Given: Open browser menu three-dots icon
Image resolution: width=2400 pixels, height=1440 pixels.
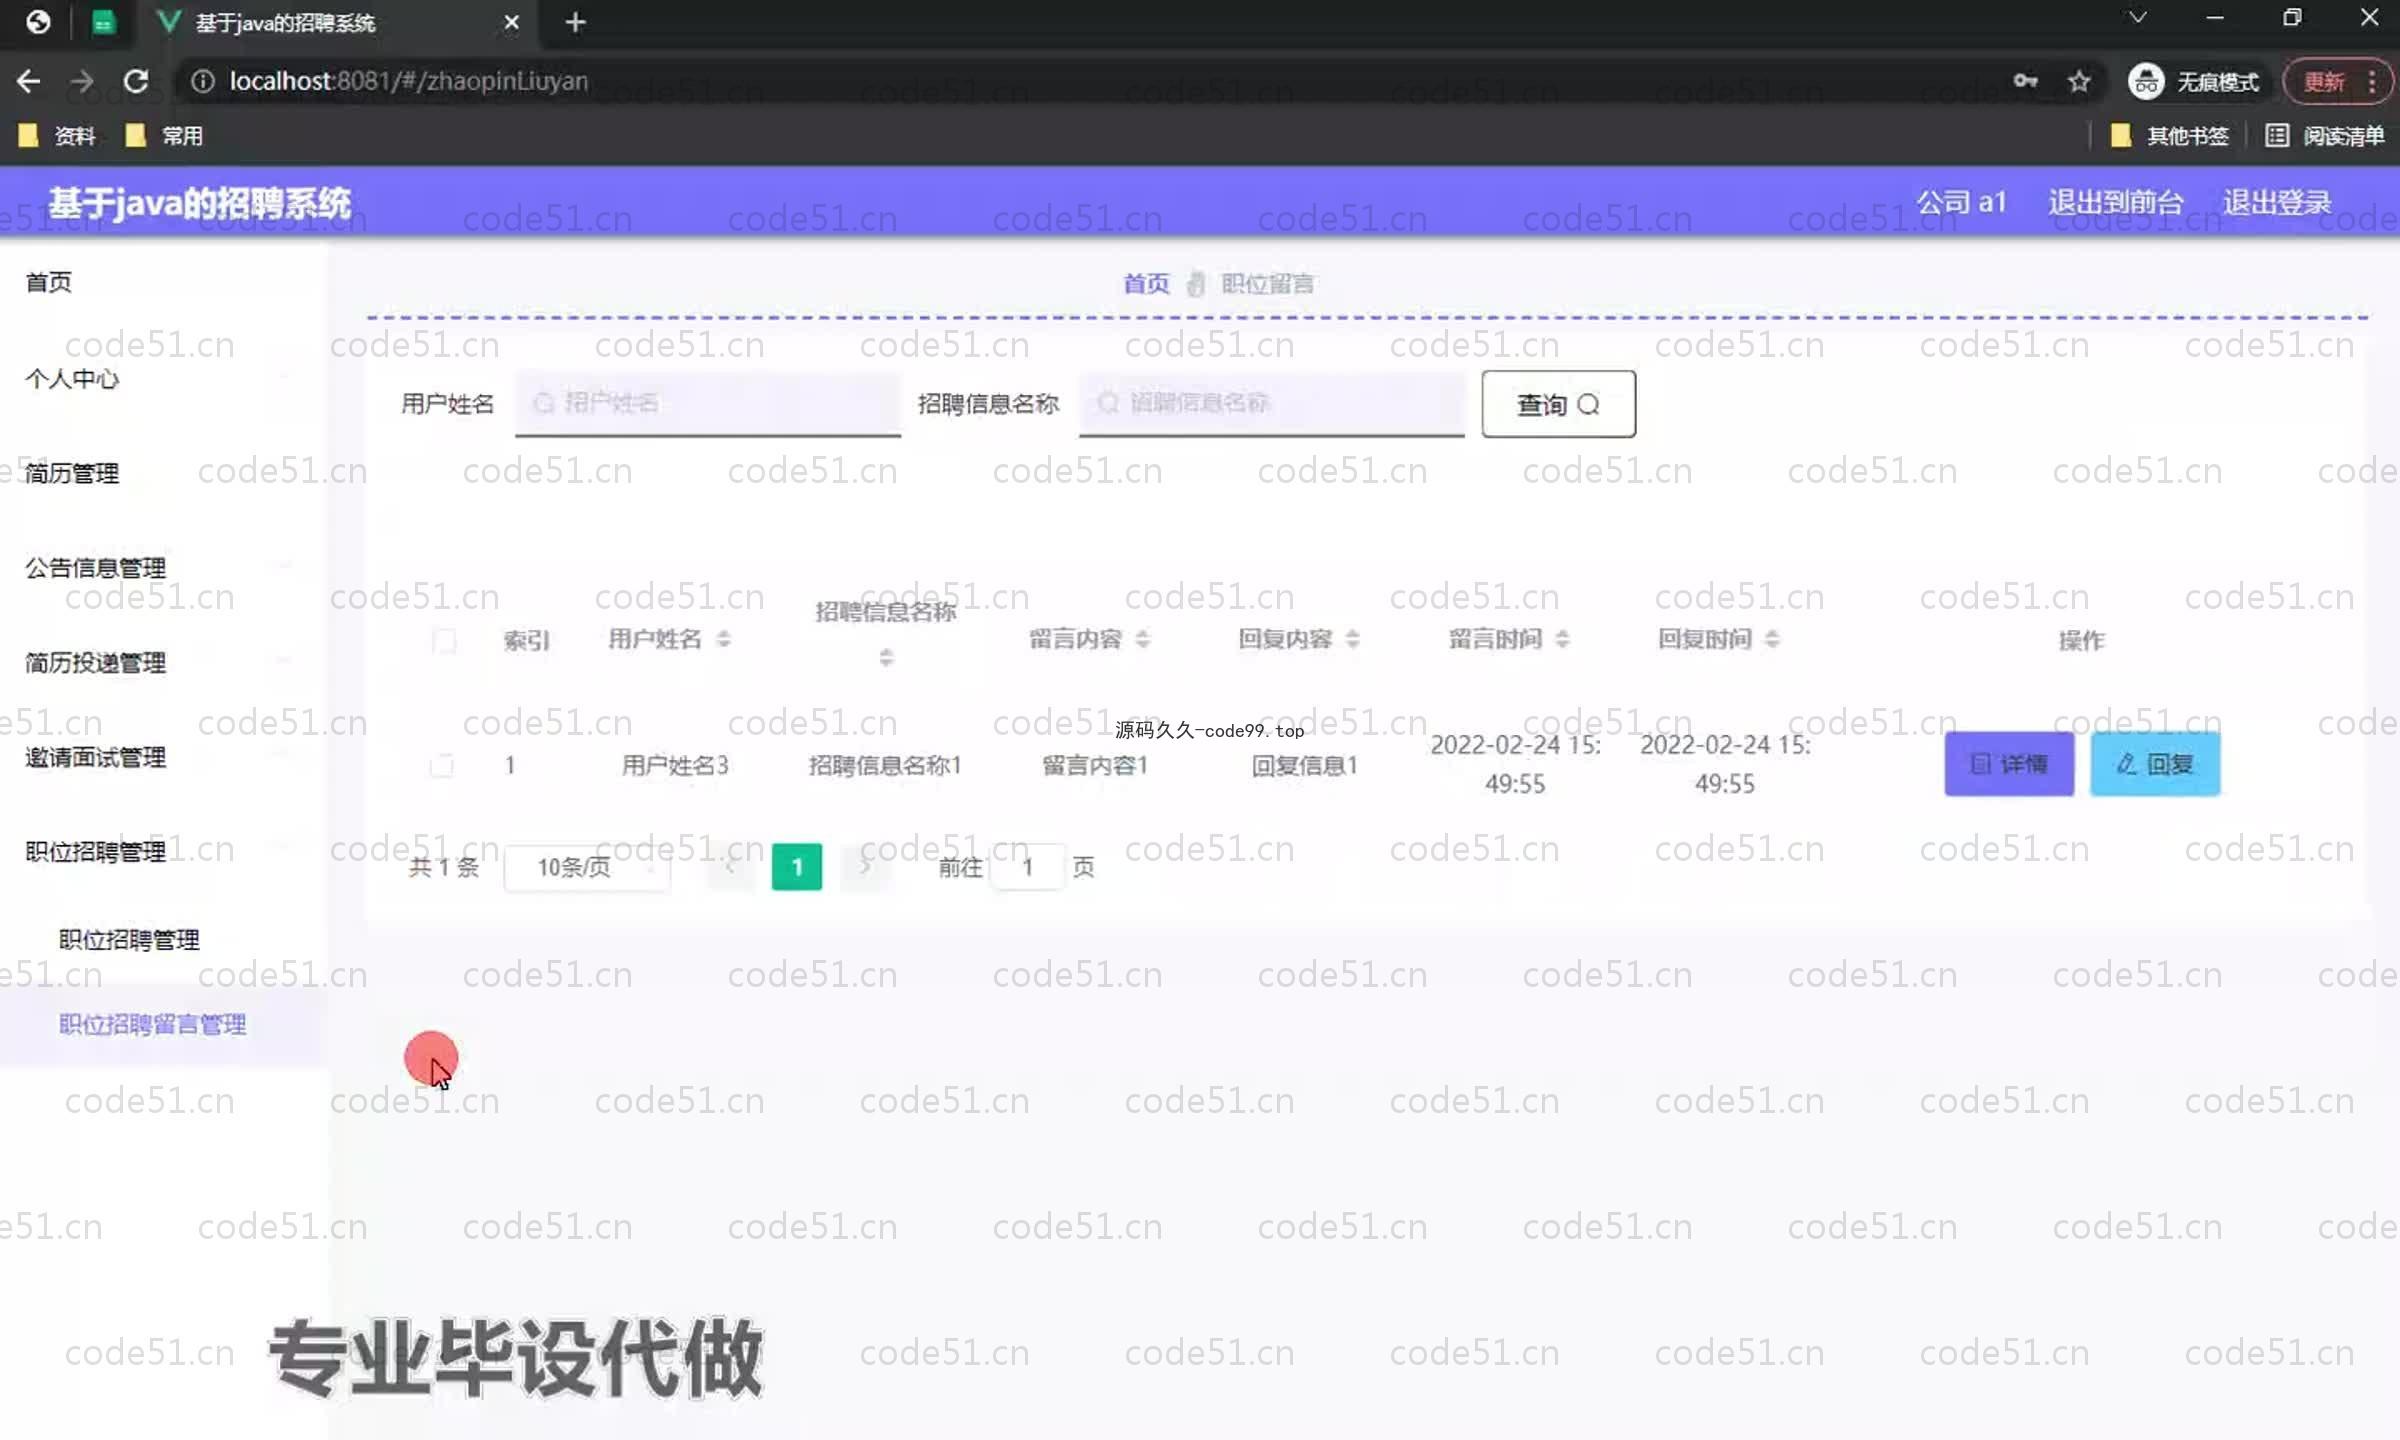Looking at the screenshot, I should pyautogui.click(x=2372, y=81).
